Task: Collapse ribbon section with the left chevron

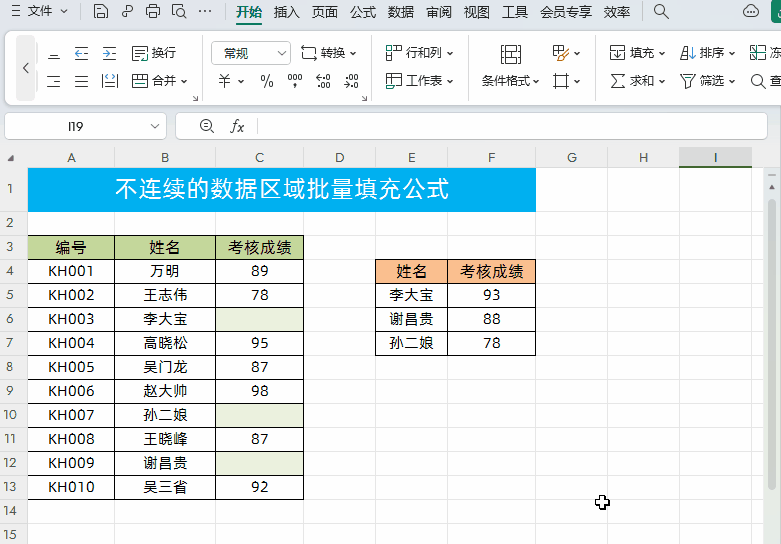Action: [26, 68]
